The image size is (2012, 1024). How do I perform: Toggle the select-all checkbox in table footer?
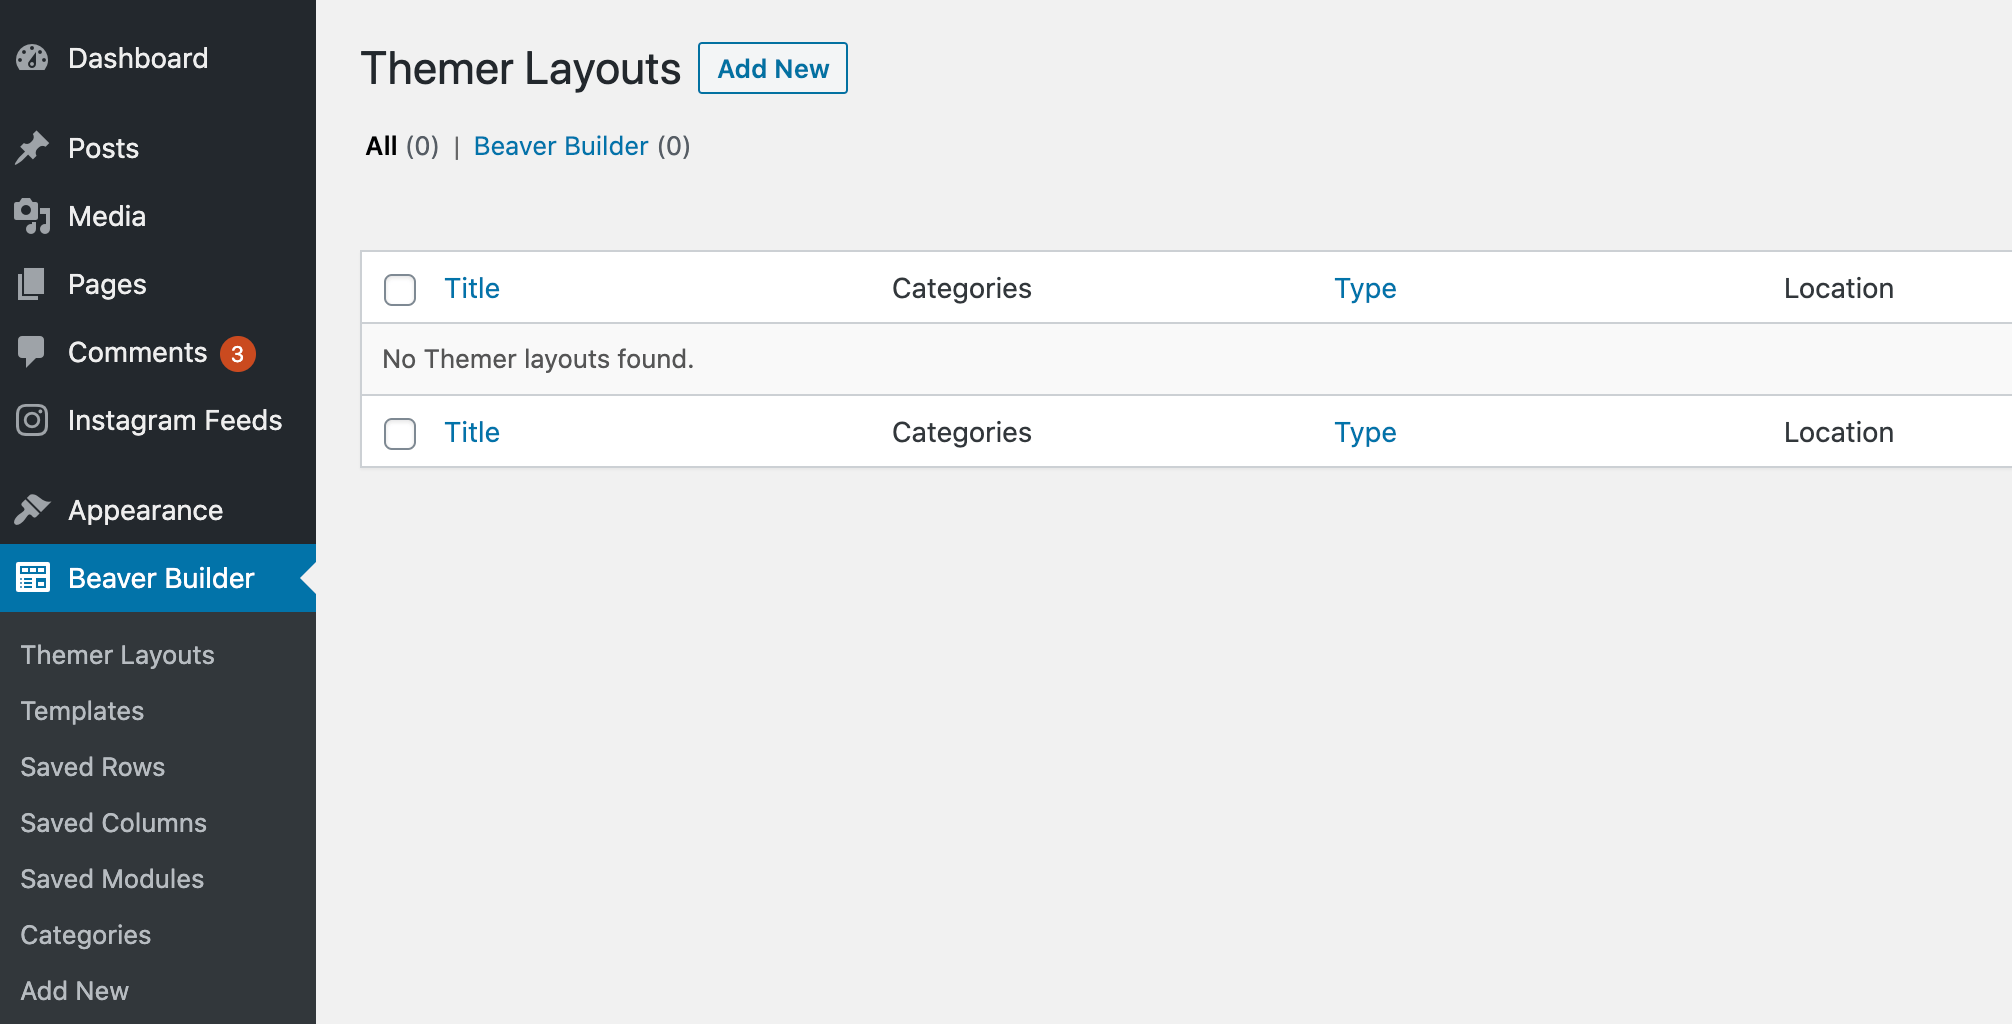[399, 434]
